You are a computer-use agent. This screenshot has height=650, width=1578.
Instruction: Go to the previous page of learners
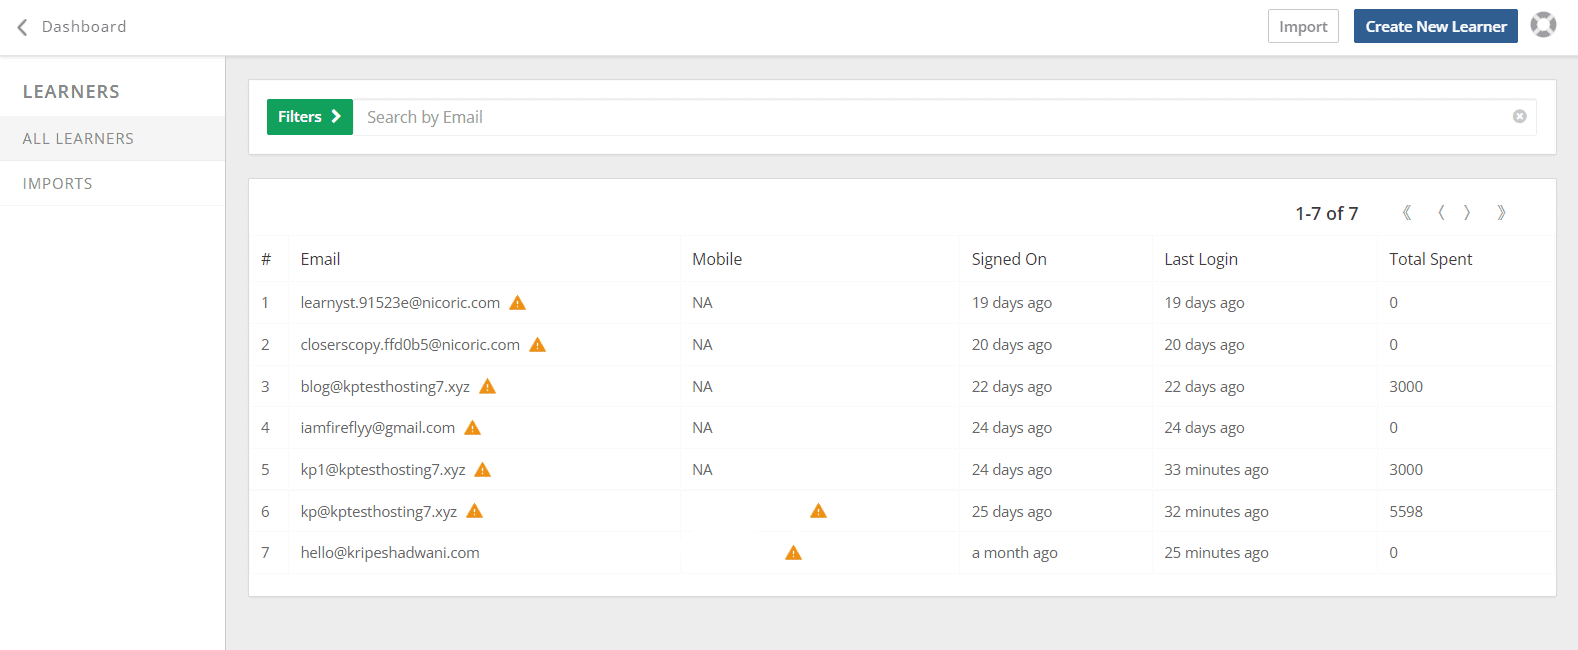[x=1441, y=213]
